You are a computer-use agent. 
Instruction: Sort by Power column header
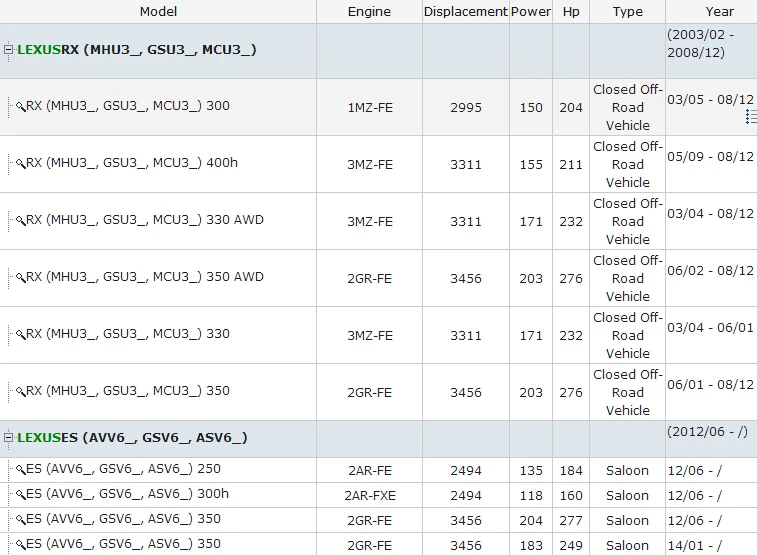point(531,12)
